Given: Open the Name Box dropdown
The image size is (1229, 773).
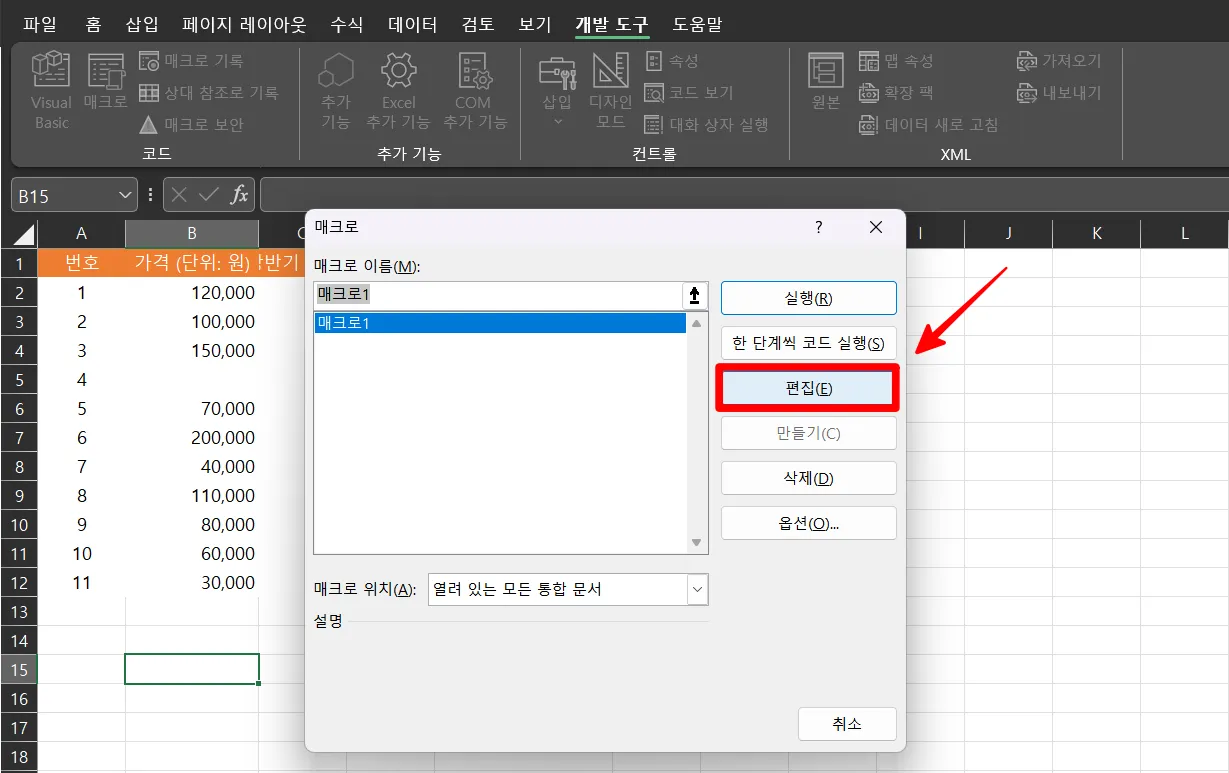Looking at the screenshot, I should (125, 194).
